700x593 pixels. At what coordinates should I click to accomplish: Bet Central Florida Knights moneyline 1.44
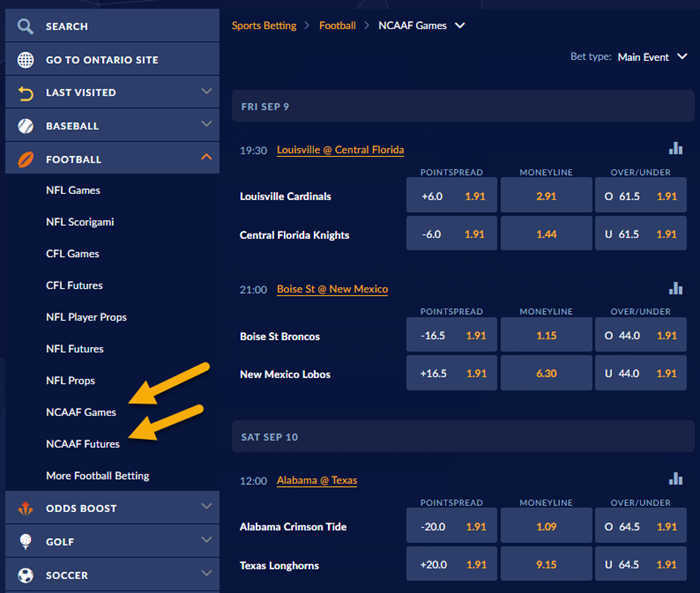point(546,233)
